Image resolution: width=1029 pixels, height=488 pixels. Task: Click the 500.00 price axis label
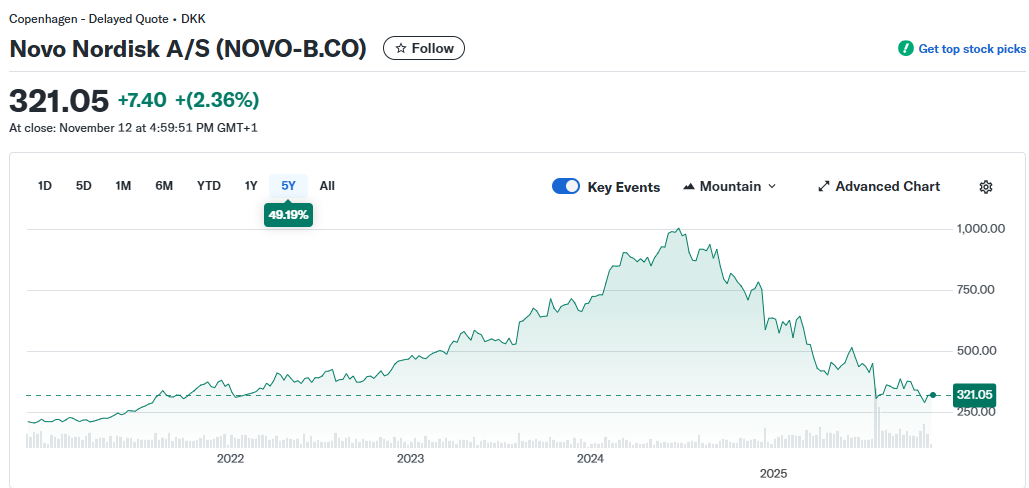[978, 351]
